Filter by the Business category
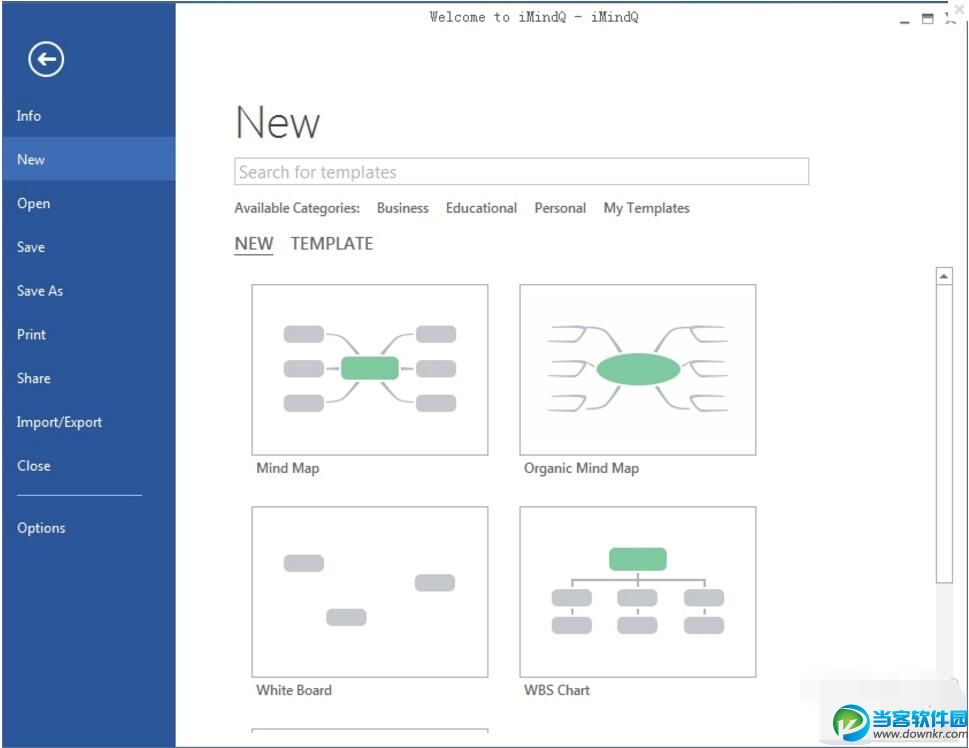969x748 pixels. pyautogui.click(x=402, y=208)
